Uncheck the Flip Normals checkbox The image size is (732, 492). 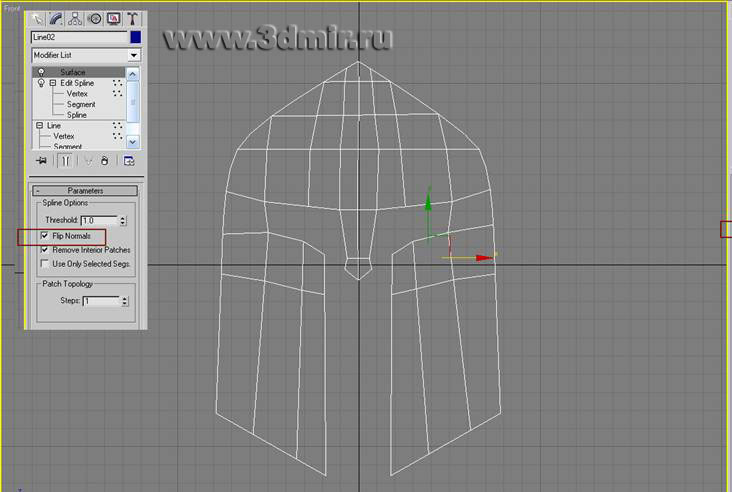44,236
